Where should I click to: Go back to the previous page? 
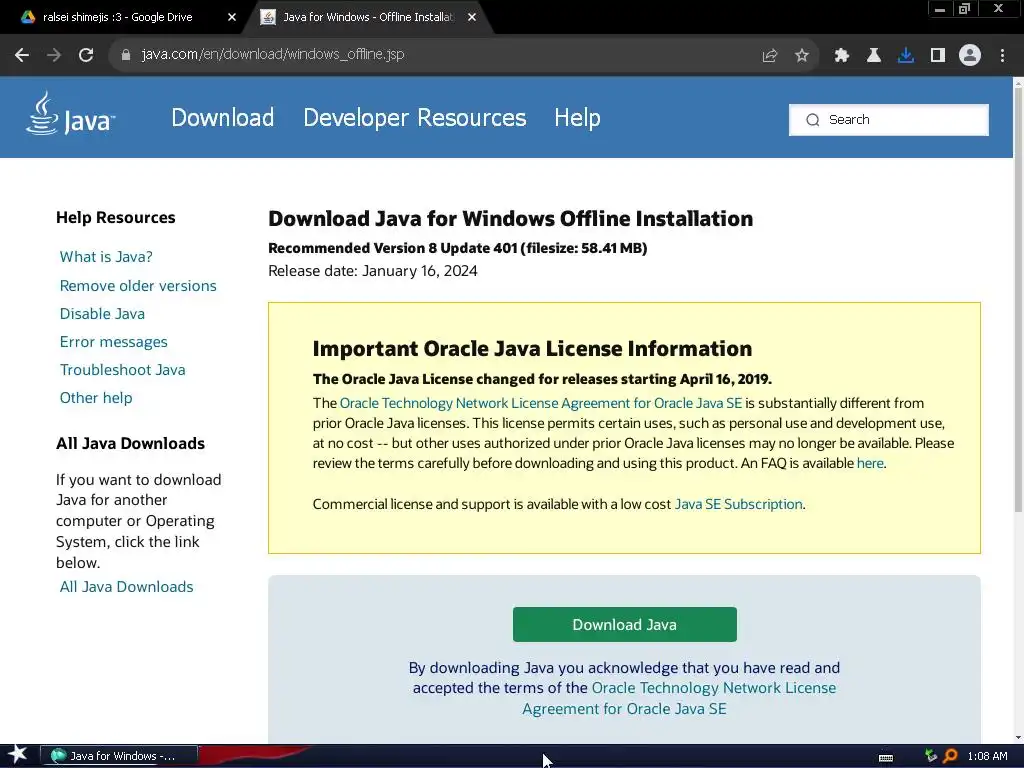pyautogui.click(x=22, y=55)
